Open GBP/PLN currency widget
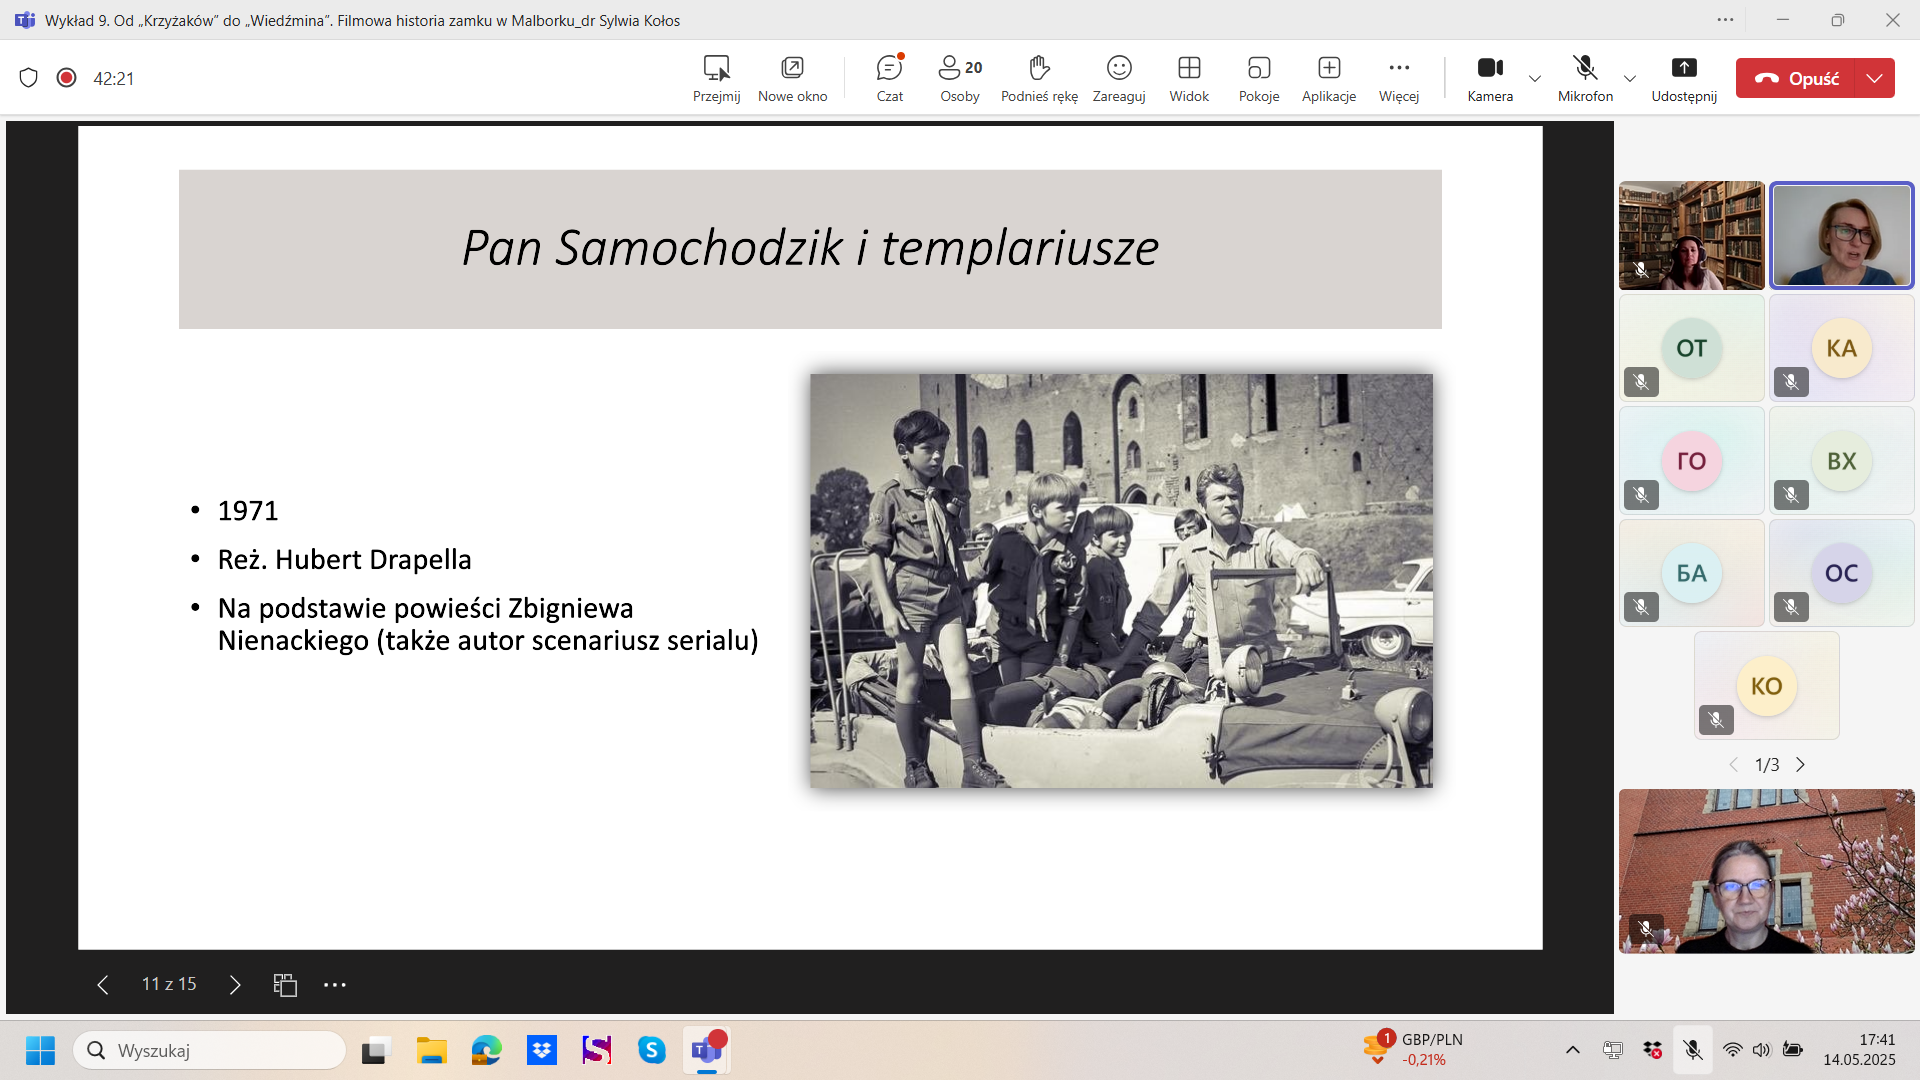 tap(1413, 1050)
